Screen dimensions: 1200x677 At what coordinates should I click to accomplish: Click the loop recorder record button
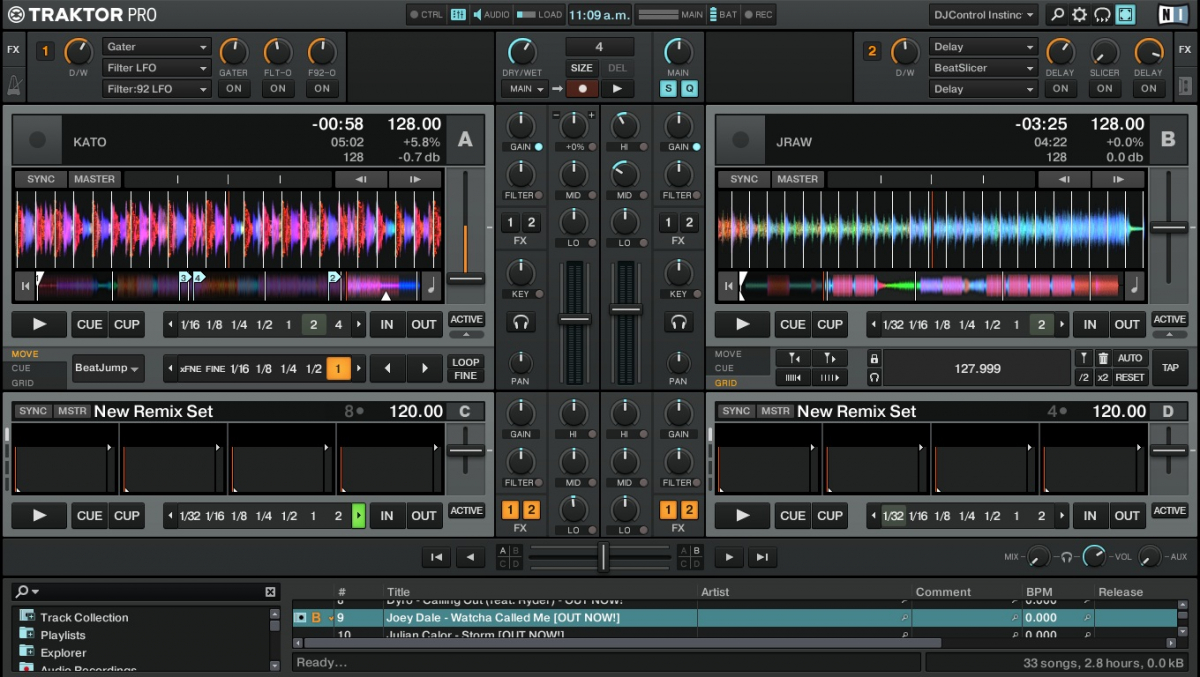point(581,89)
